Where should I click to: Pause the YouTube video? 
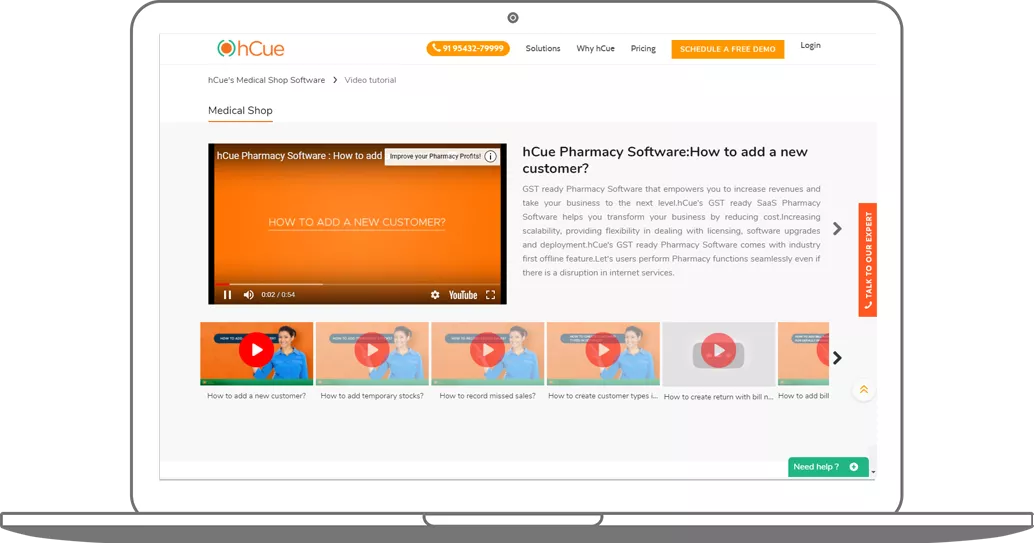point(227,295)
